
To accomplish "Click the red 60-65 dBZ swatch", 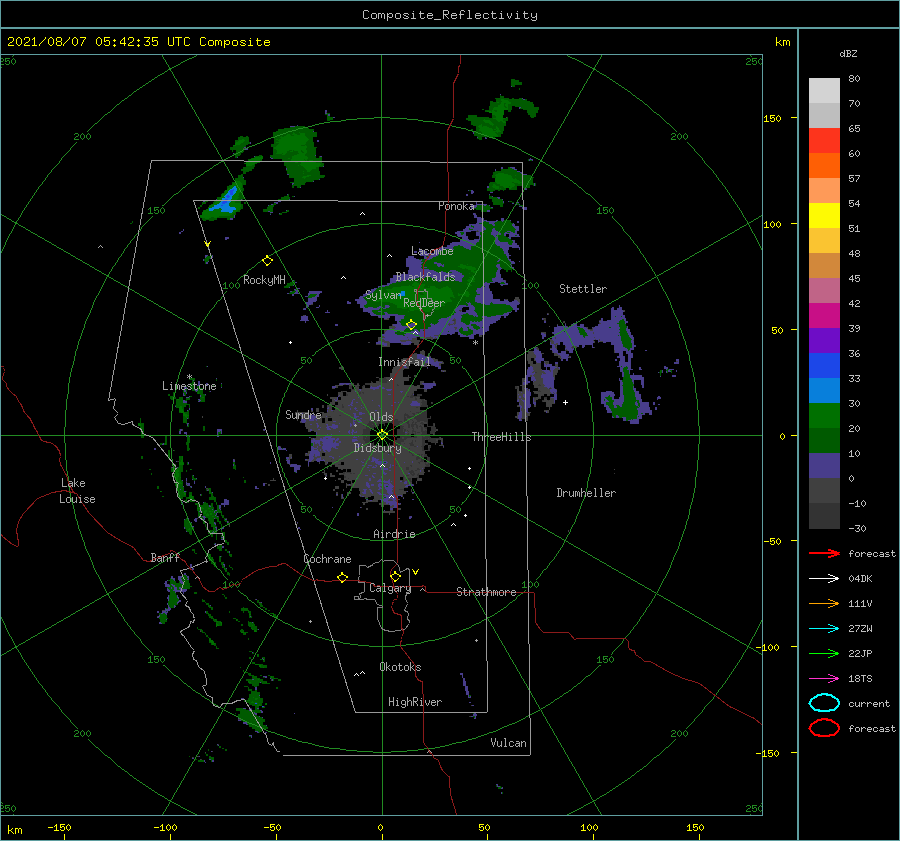I will coord(824,141).
